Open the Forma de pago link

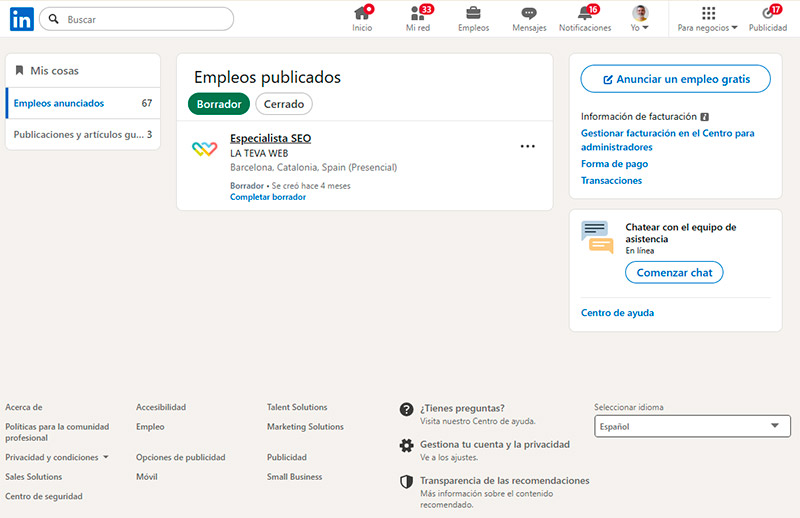pos(614,164)
